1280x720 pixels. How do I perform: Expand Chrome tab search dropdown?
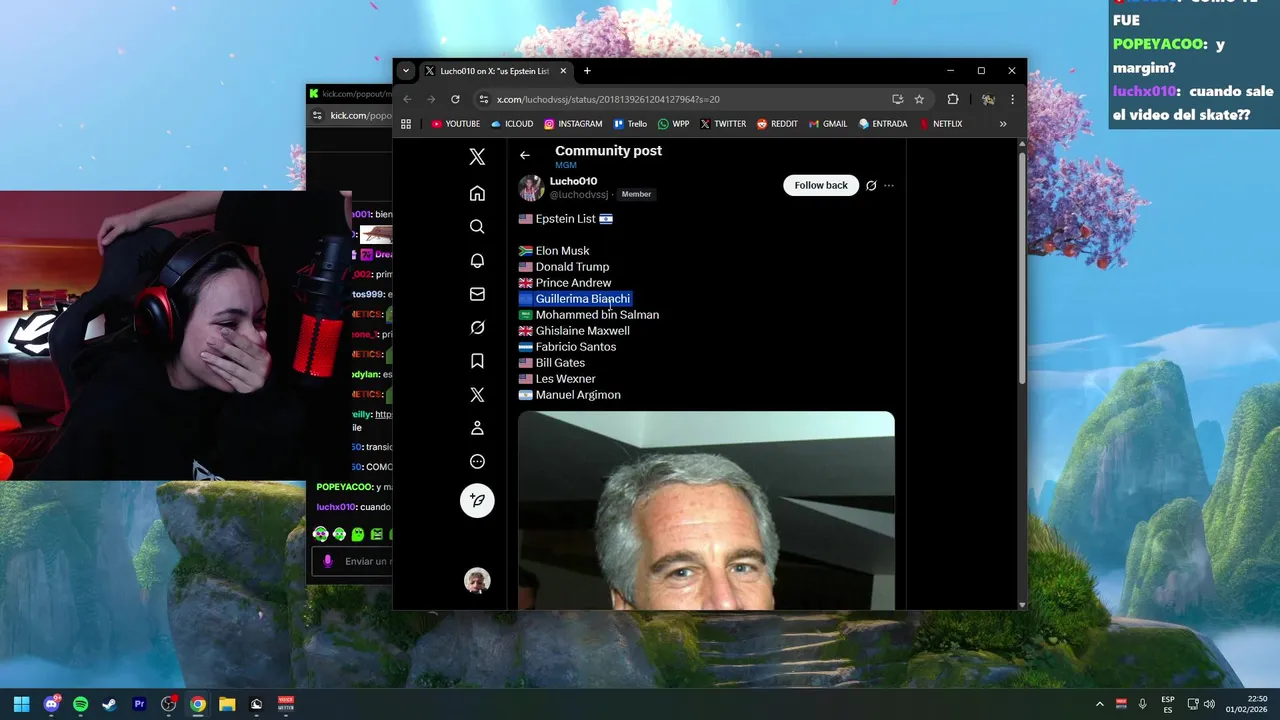pyautogui.click(x=405, y=71)
